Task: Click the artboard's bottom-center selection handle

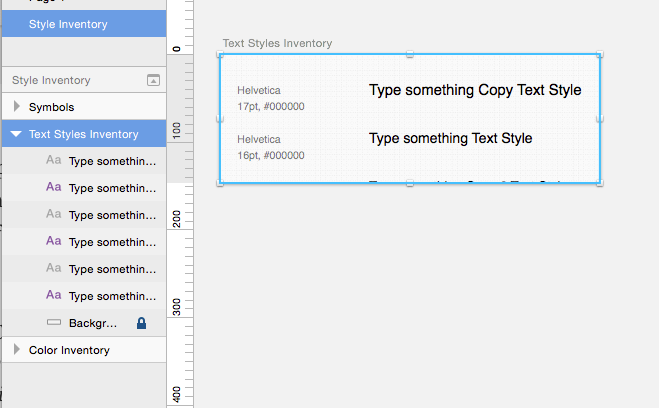Action: (410, 183)
